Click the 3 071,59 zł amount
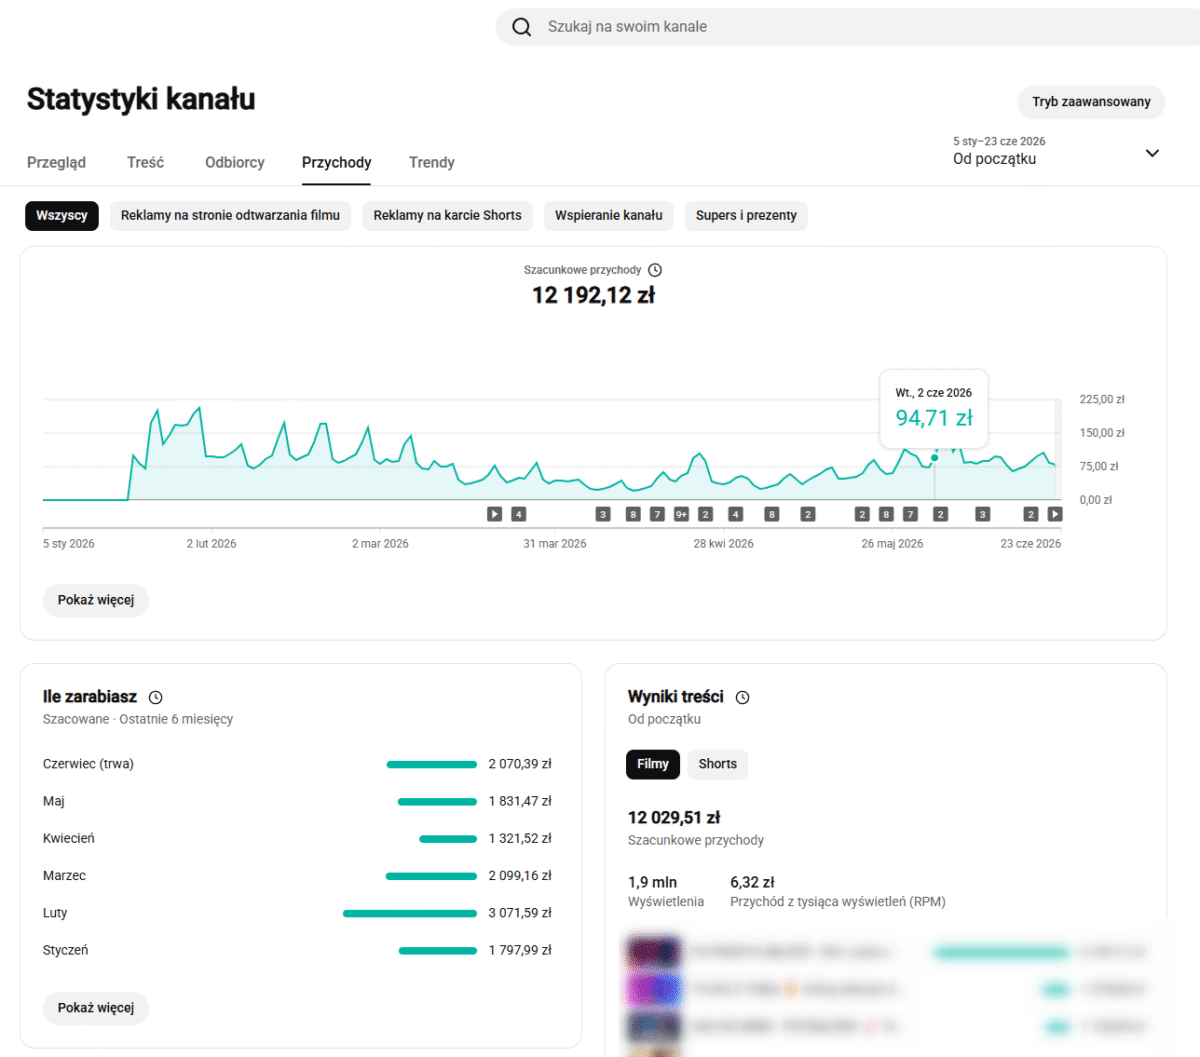The width and height of the screenshot is (1200, 1057). pyautogui.click(x=520, y=913)
